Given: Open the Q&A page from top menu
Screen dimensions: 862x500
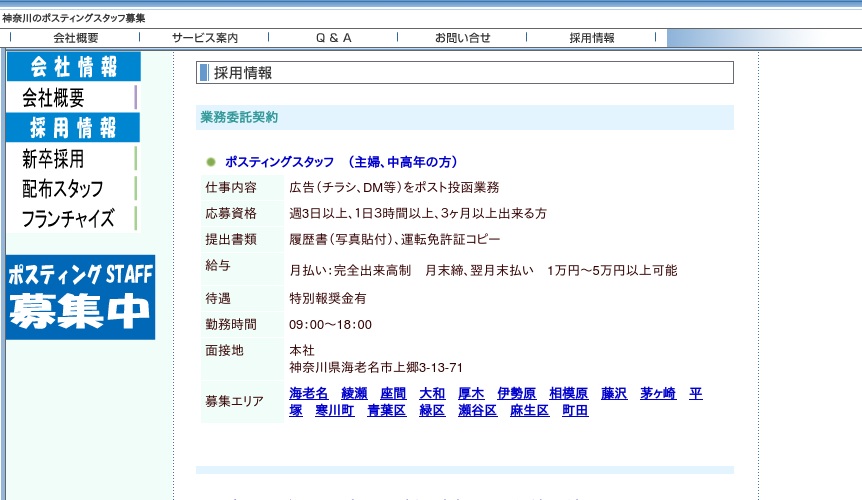Looking at the screenshot, I should (334, 38).
